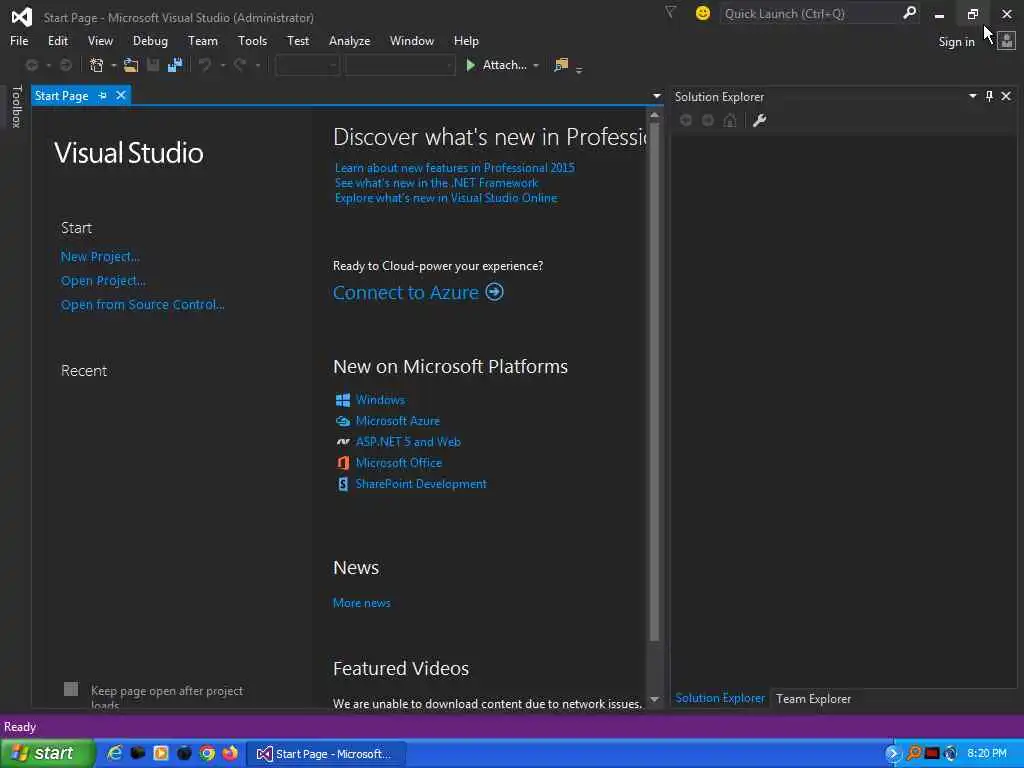The height and width of the screenshot is (768, 1024).
Task: Click the Undo toolbar icon
Action: pyautogui.click(x=205, y=65)
